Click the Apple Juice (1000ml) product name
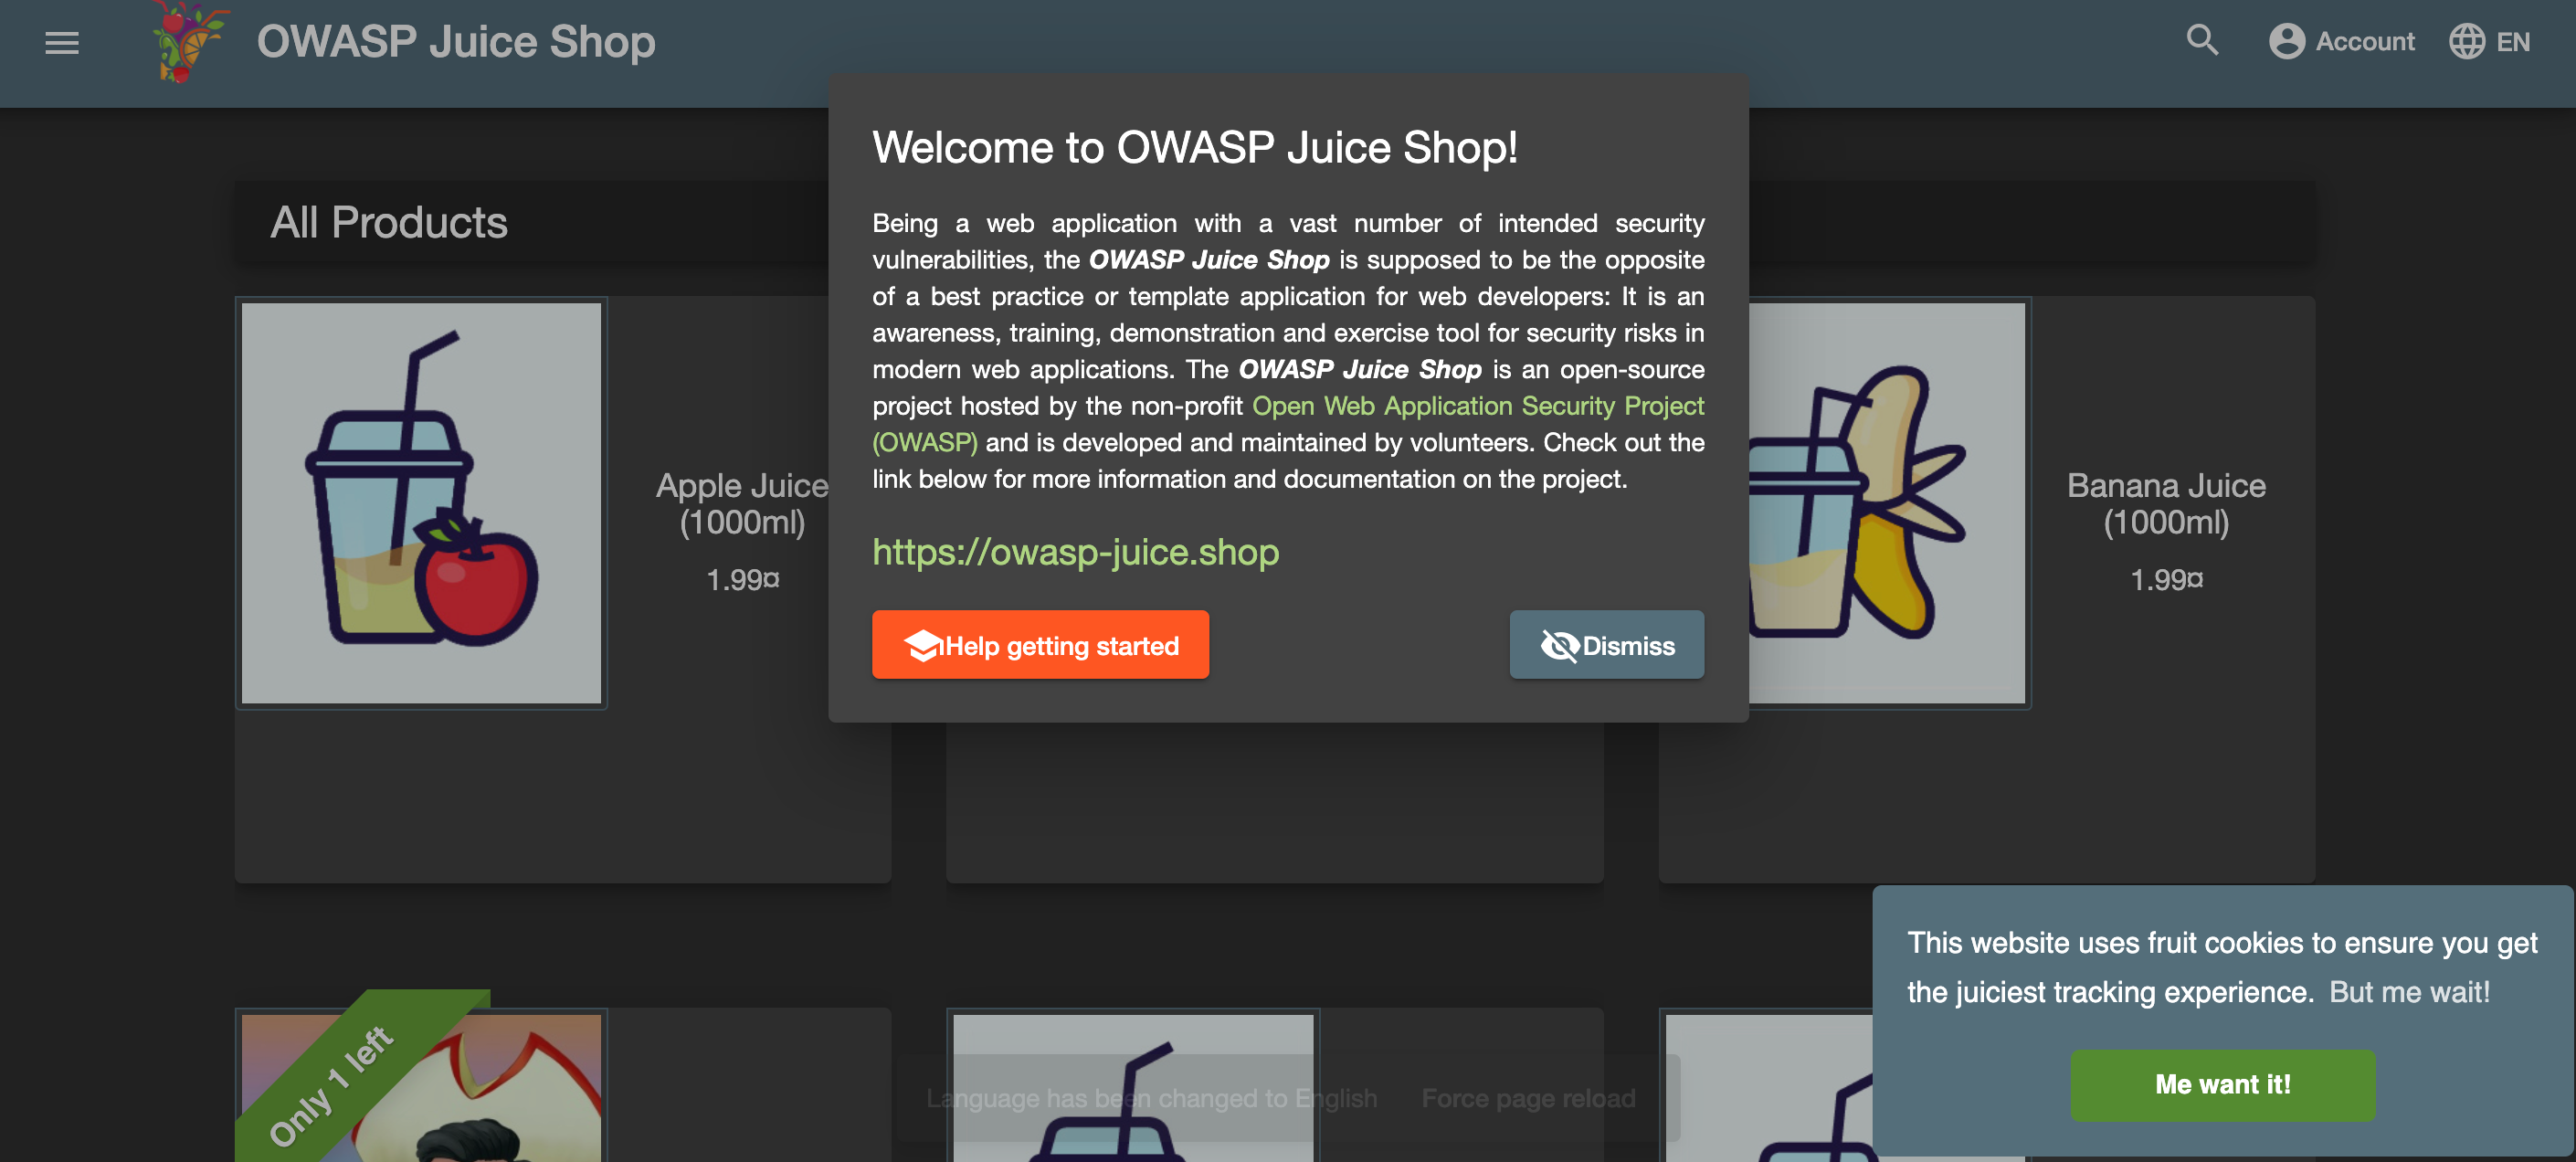This screenshot has width=2576, height=1162. pyautogui.click(x=742, y=503)
